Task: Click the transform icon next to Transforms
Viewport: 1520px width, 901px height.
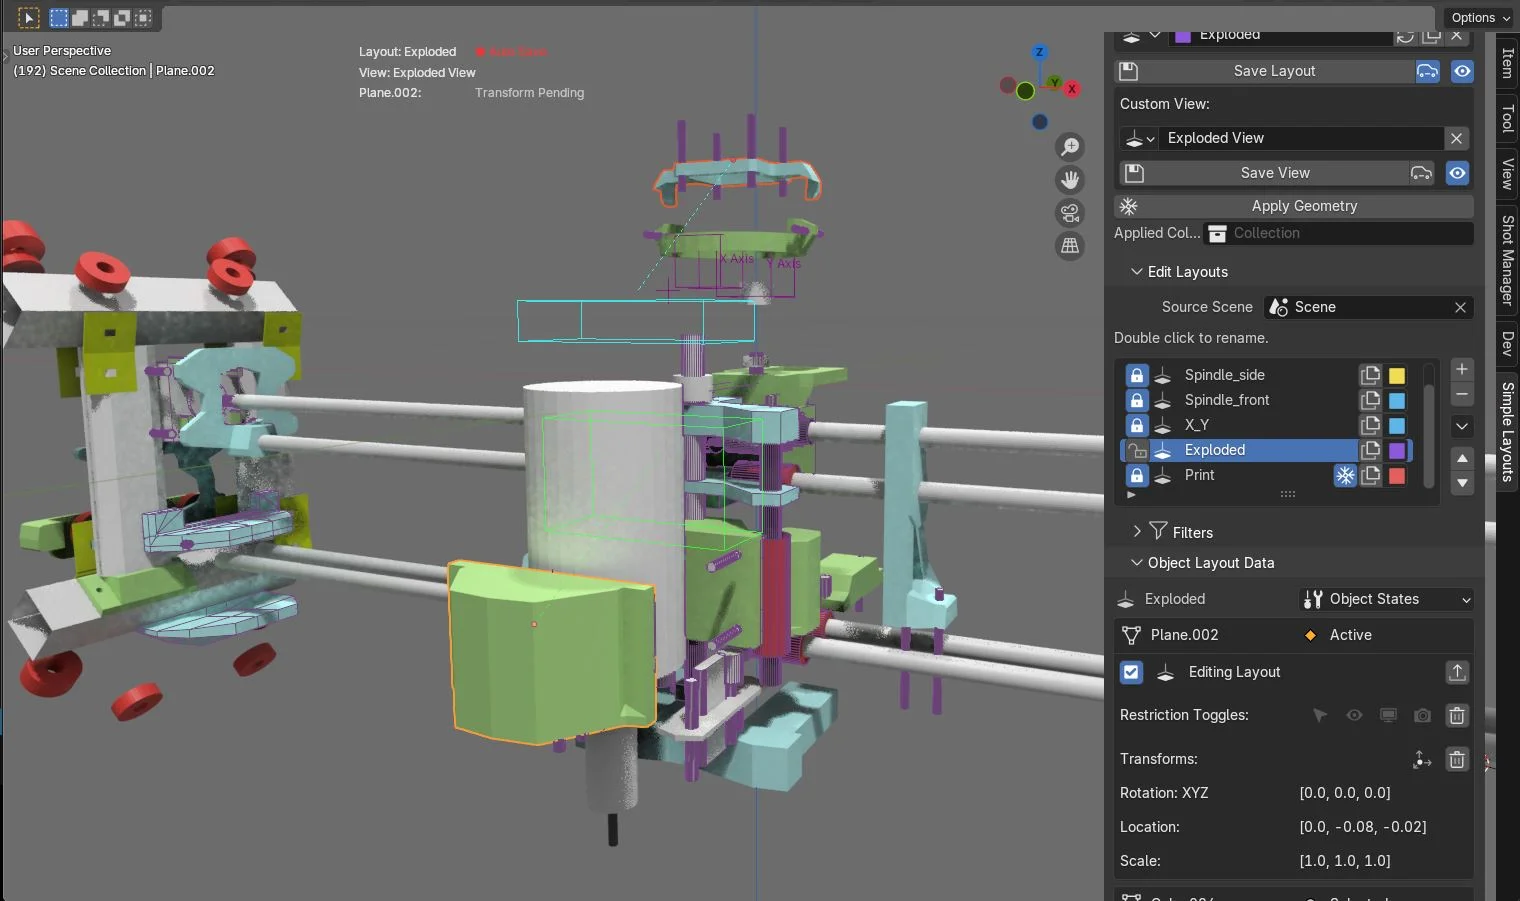Action: [1421, 759]
